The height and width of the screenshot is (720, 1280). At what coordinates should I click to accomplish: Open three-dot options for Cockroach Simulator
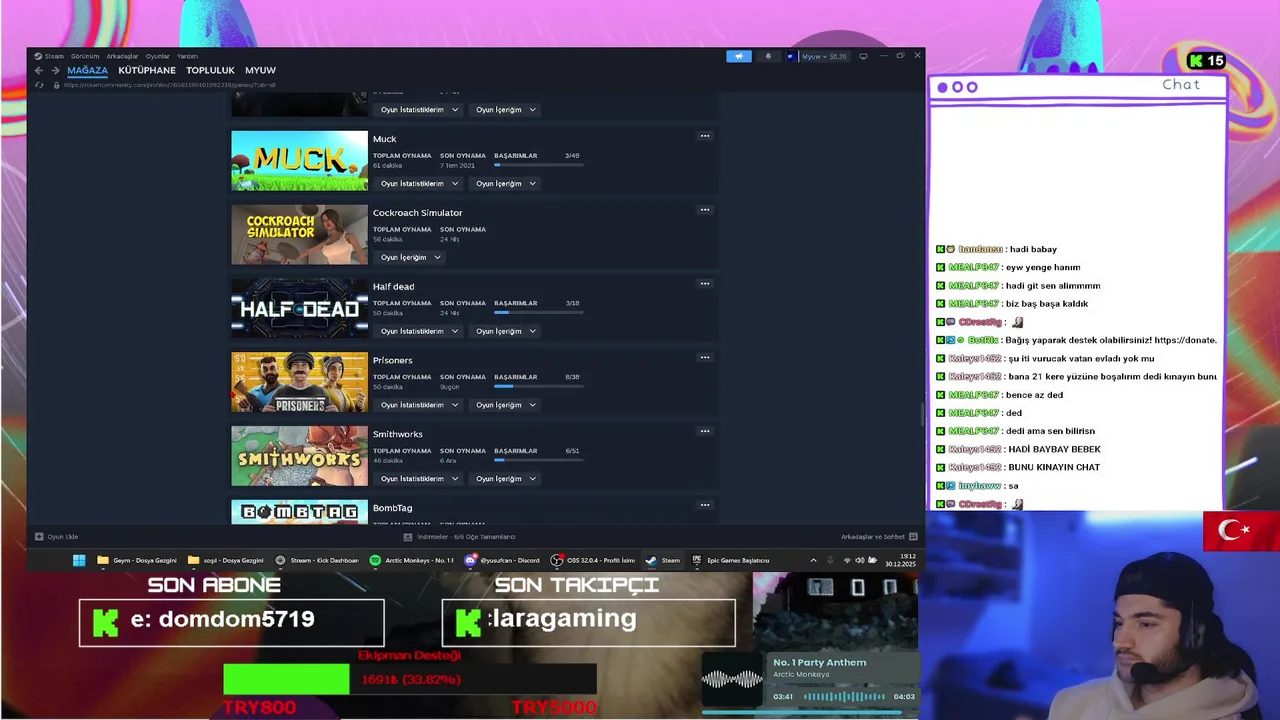705,210
